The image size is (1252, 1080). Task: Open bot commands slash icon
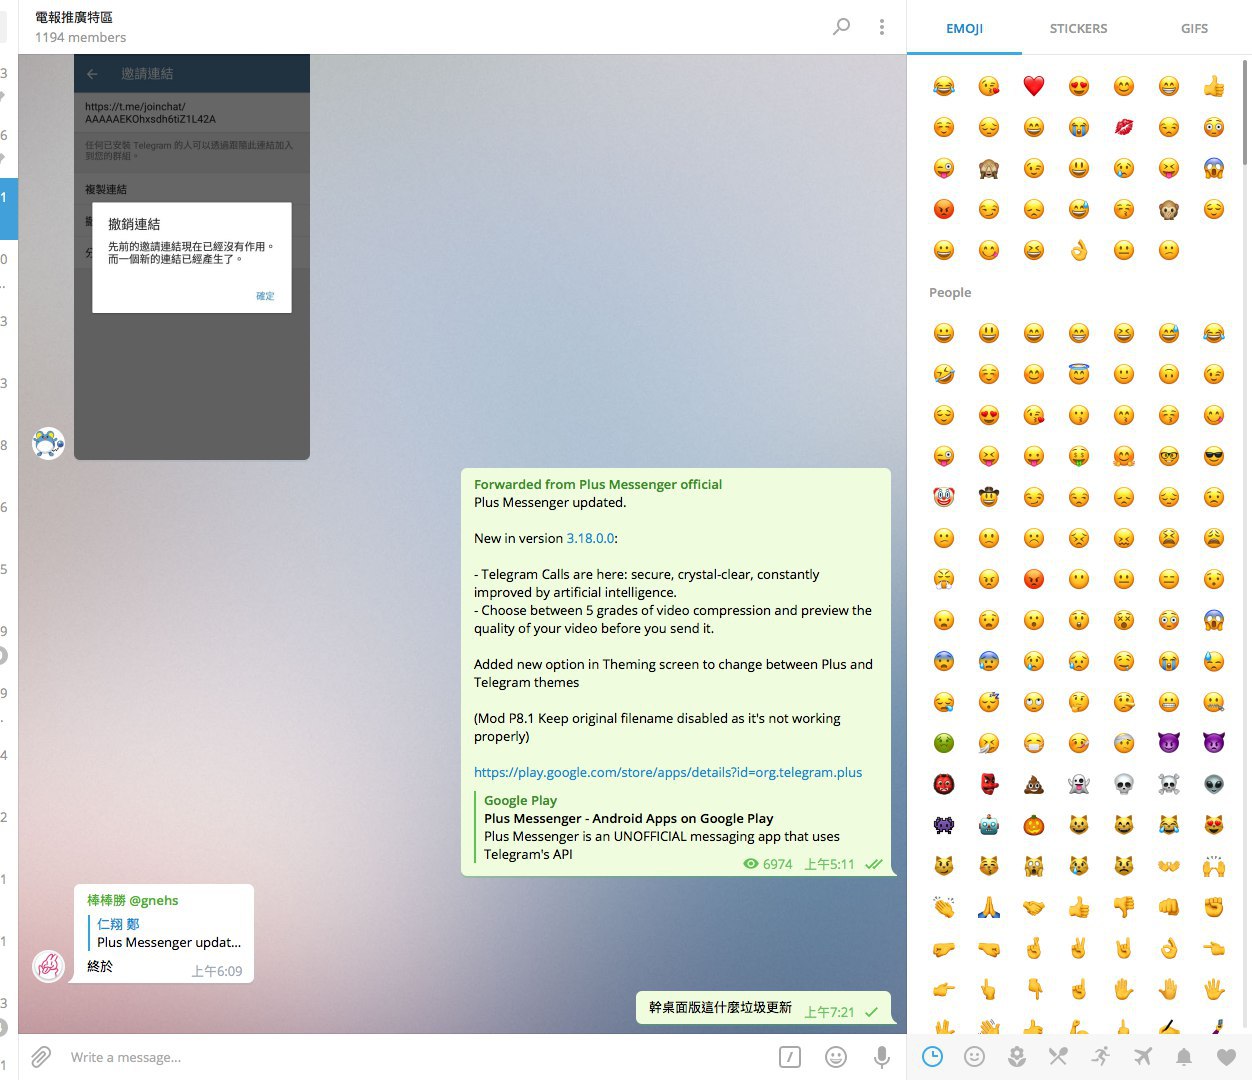coord(790,1057)
